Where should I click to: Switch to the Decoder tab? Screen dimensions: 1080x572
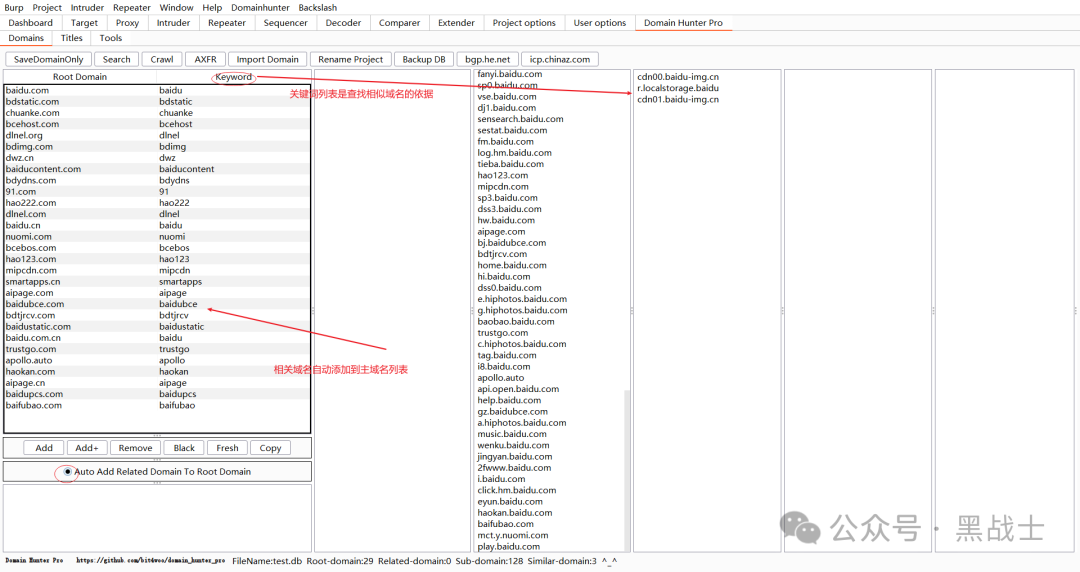343,23
